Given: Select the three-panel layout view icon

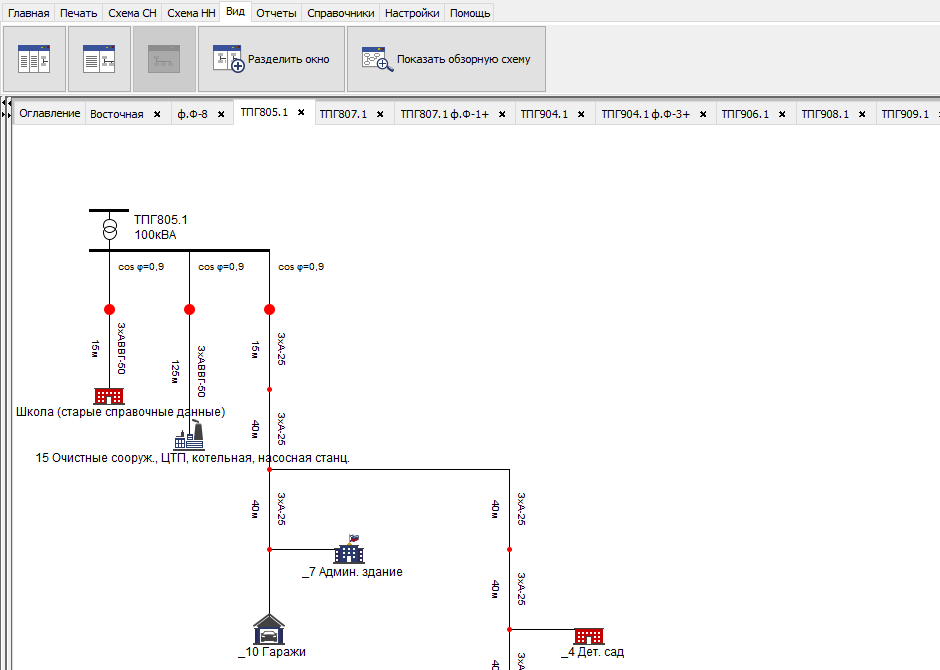Looking at the screenshot, I should pos(34,59).
